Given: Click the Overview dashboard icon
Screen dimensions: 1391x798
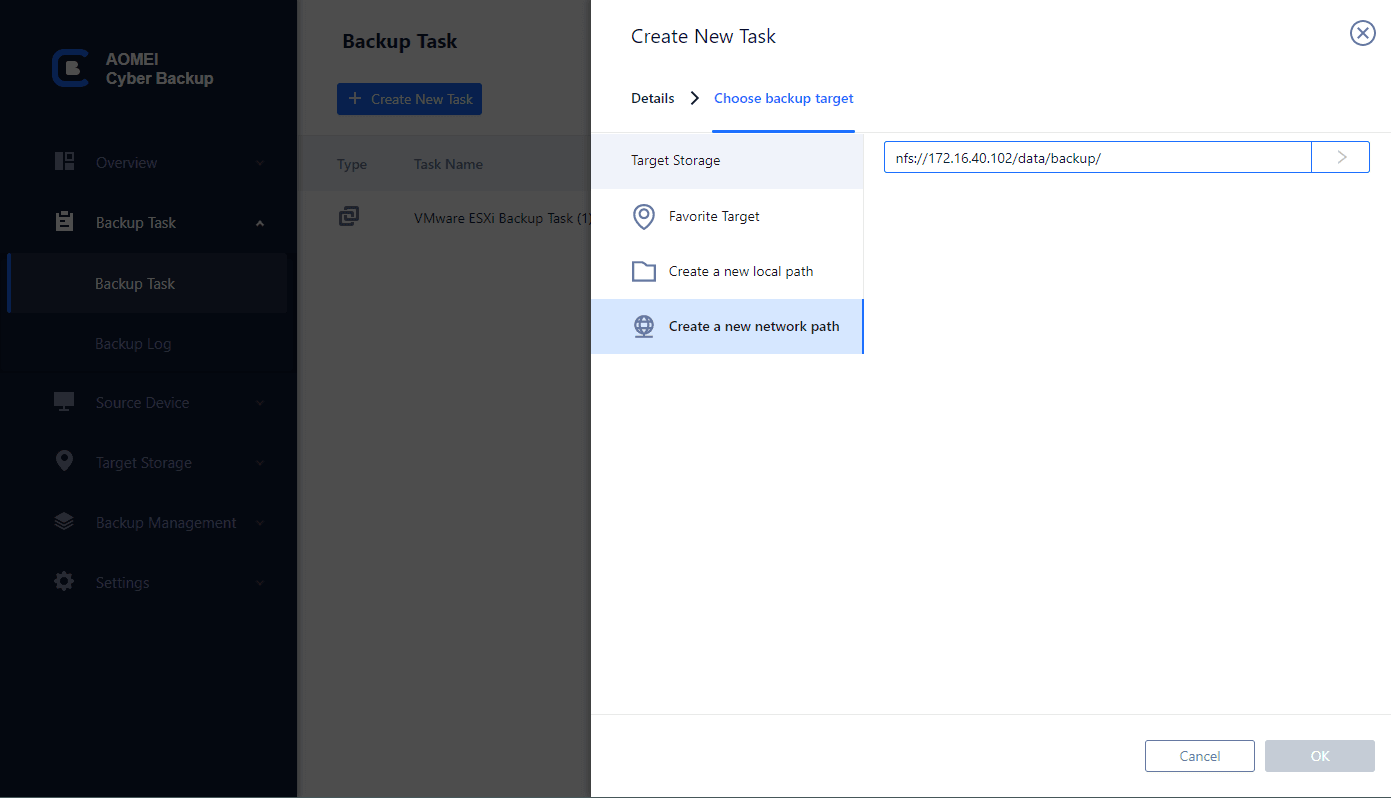Looking at the screenshot, I should point(65,162).
